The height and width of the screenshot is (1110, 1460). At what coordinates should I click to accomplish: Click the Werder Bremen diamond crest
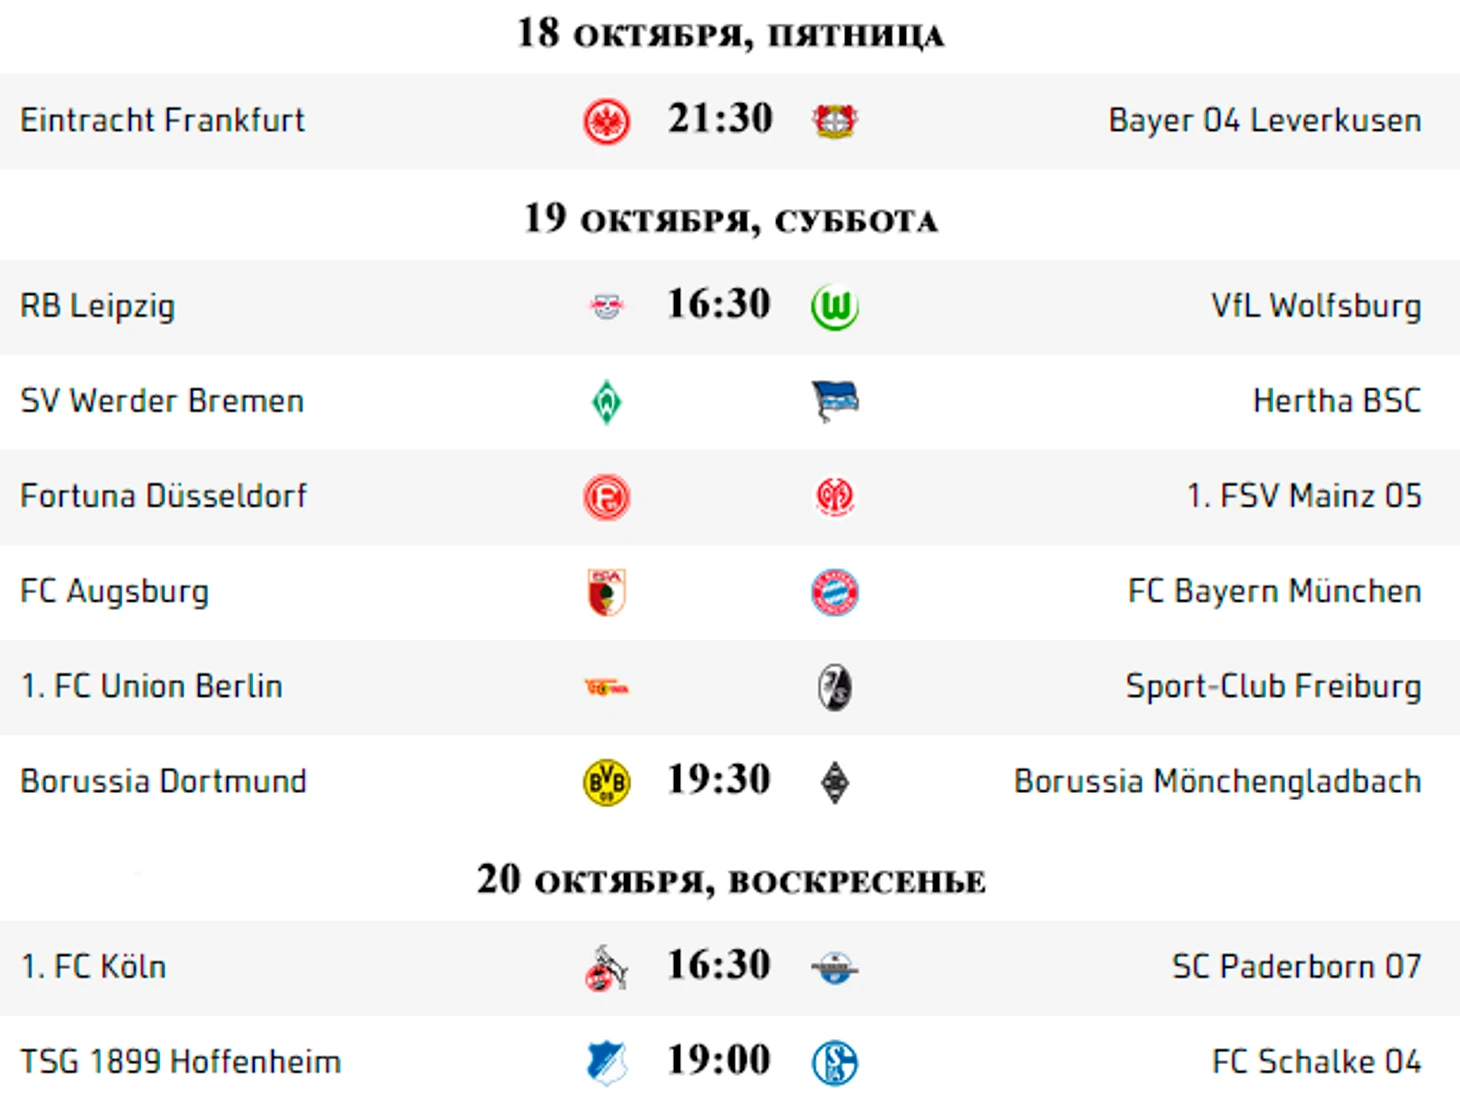(x=606, y=402)
